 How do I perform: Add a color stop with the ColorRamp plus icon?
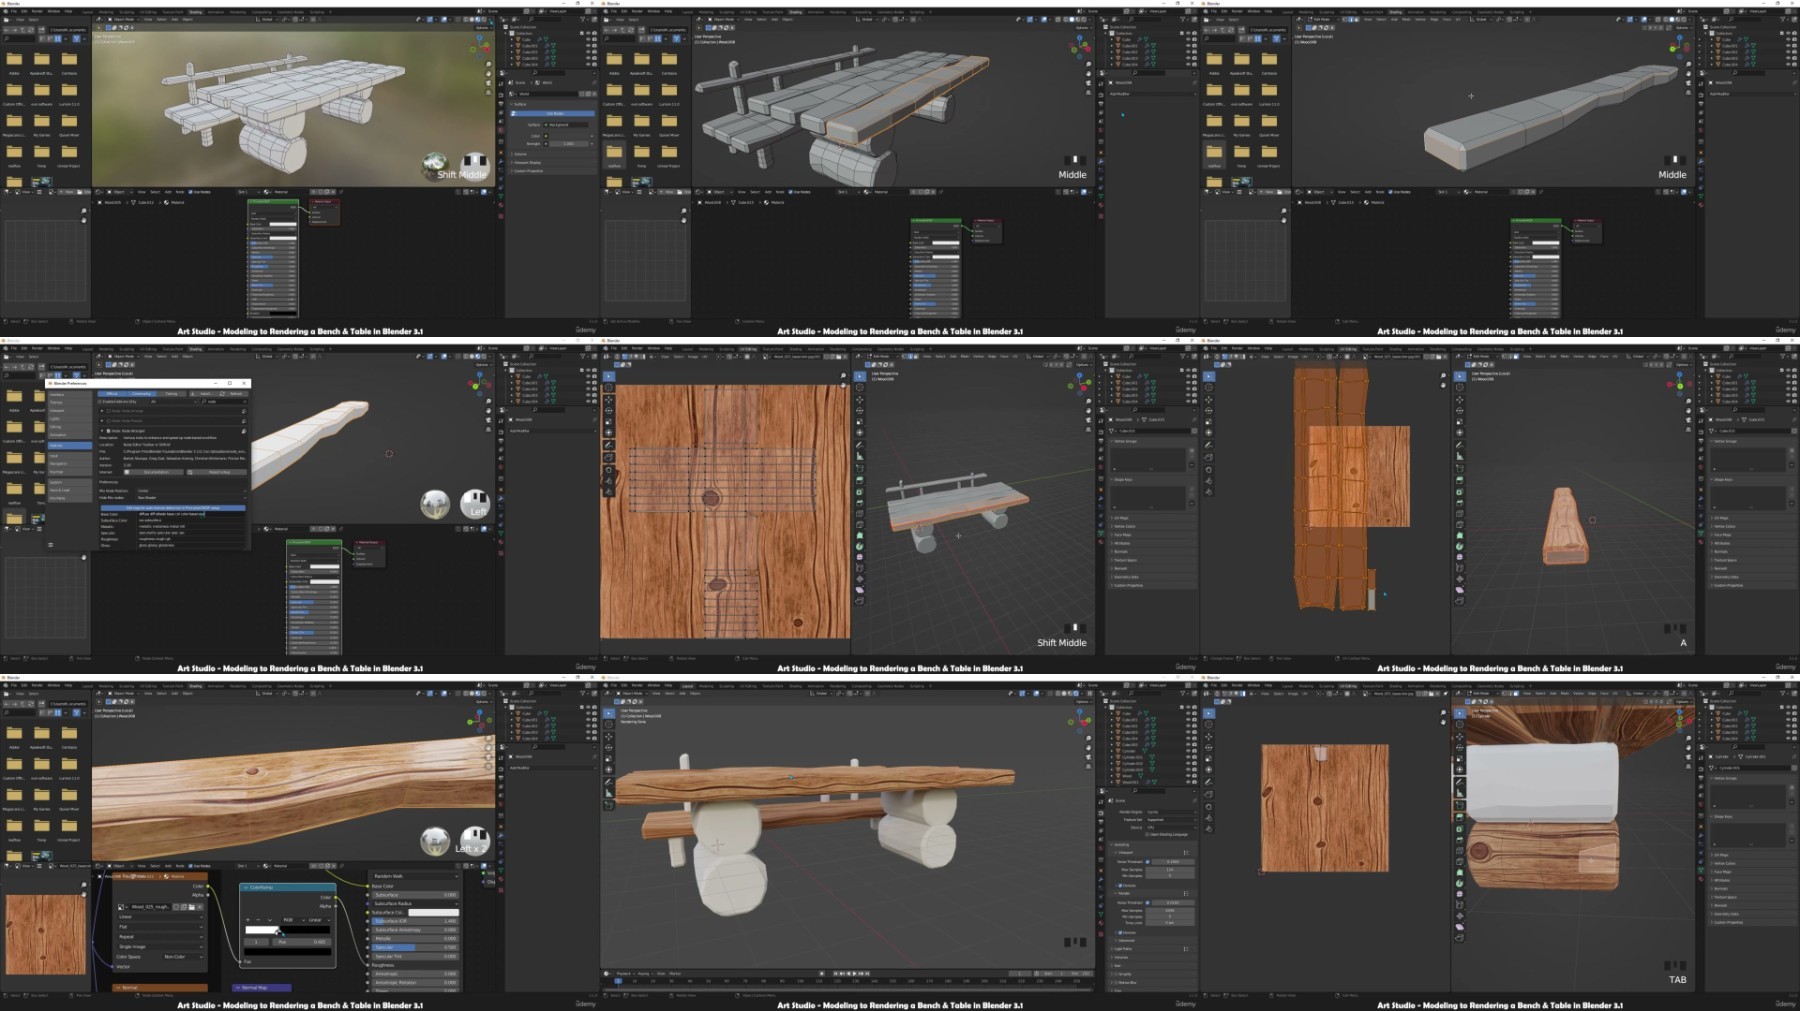pos(248,920)
